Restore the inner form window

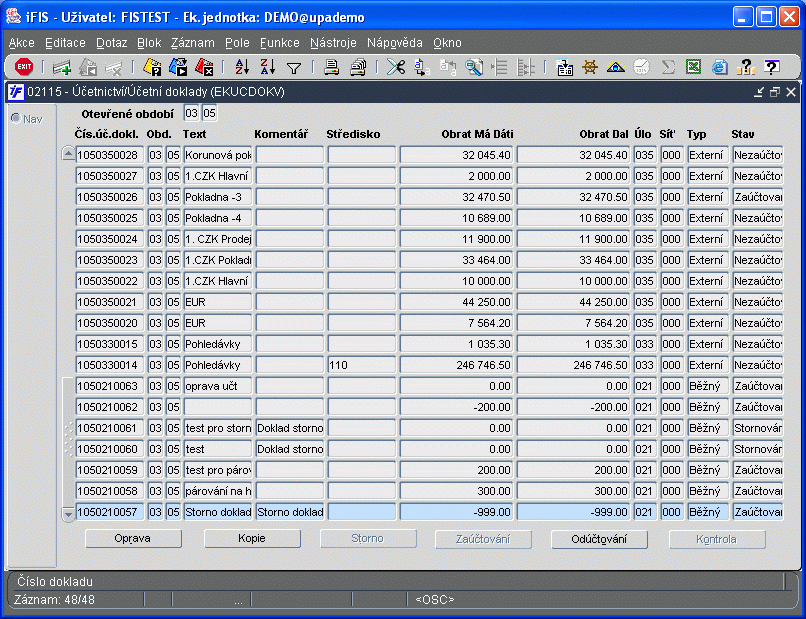point(775,92)
